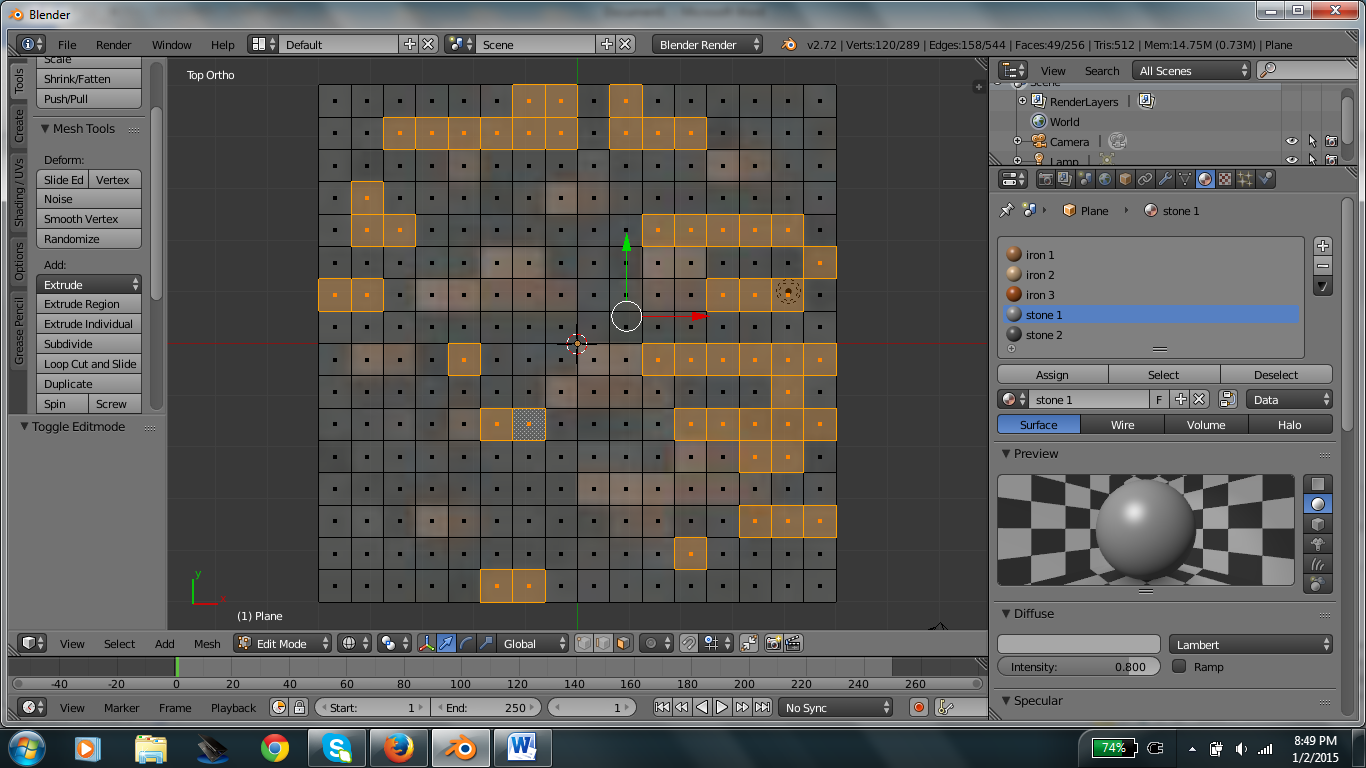
Task: Open the File menu
Action: pyautogui.click(x=67, y=44)
